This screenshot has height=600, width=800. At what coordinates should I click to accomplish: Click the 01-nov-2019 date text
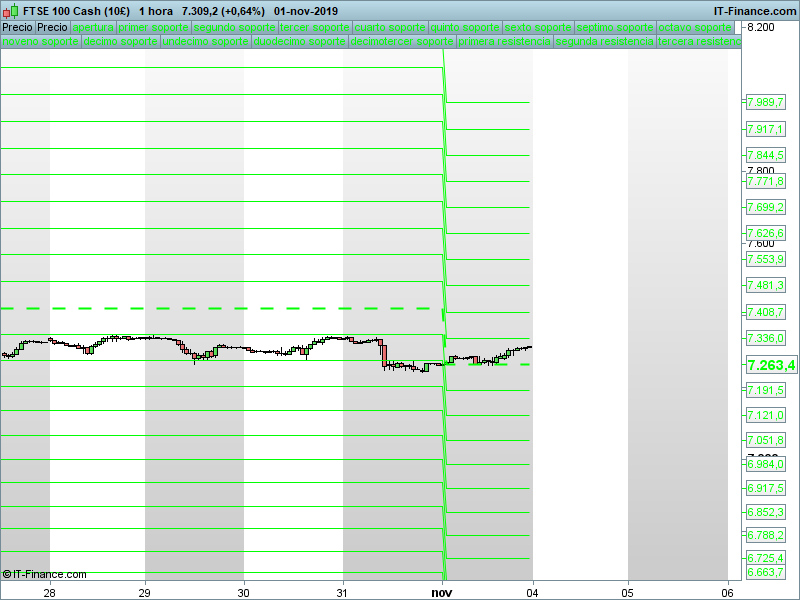point(306,11)
